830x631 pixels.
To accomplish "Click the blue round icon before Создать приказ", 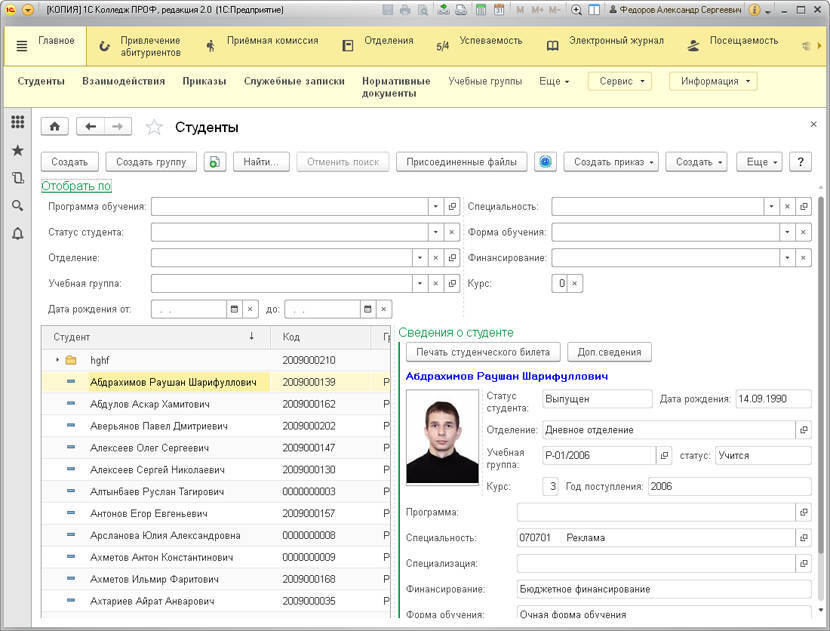I will point(545,162).
